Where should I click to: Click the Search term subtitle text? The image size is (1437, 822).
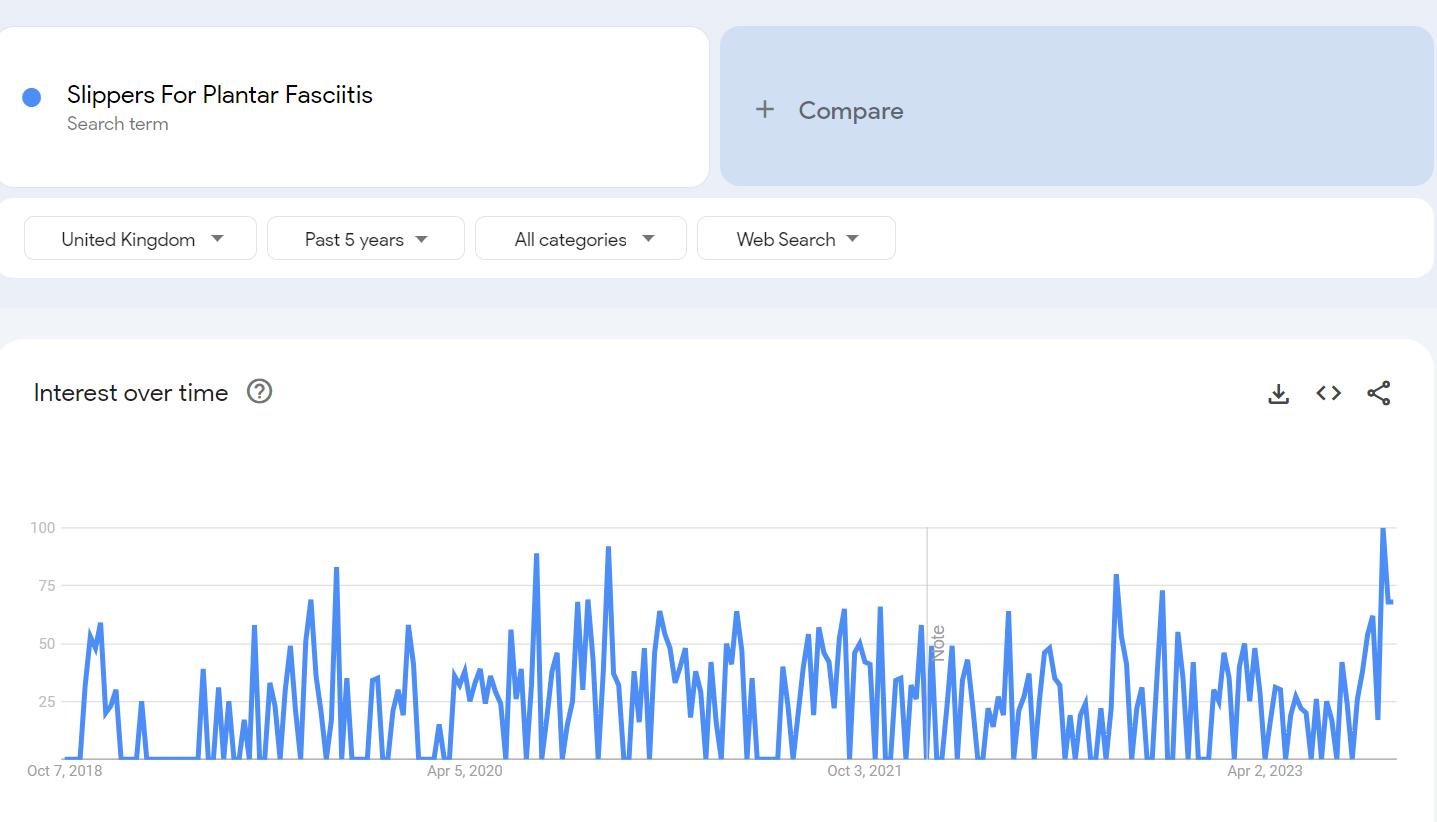118,124
